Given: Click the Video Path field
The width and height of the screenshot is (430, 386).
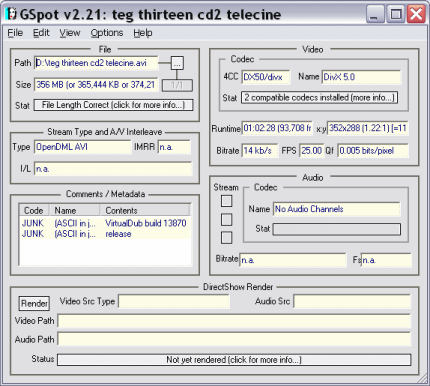Looking at the screenshot, I should coord(234,321).
